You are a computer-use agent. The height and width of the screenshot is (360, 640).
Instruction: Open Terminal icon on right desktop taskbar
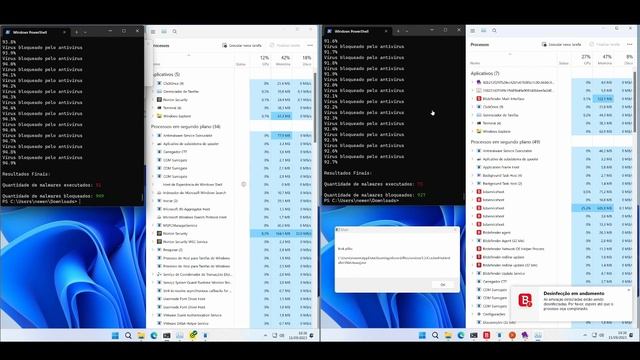[473, 336]
